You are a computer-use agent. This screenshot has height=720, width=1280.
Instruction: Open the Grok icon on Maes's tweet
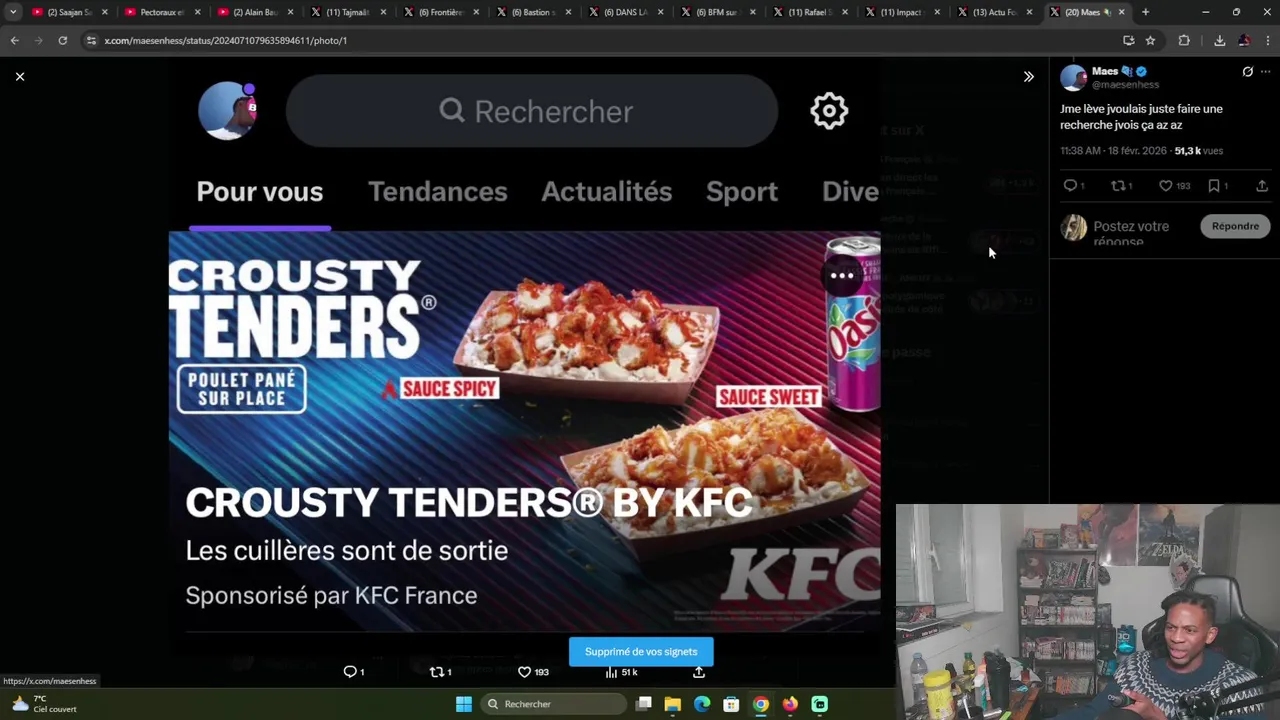[x=1247, y=72]
